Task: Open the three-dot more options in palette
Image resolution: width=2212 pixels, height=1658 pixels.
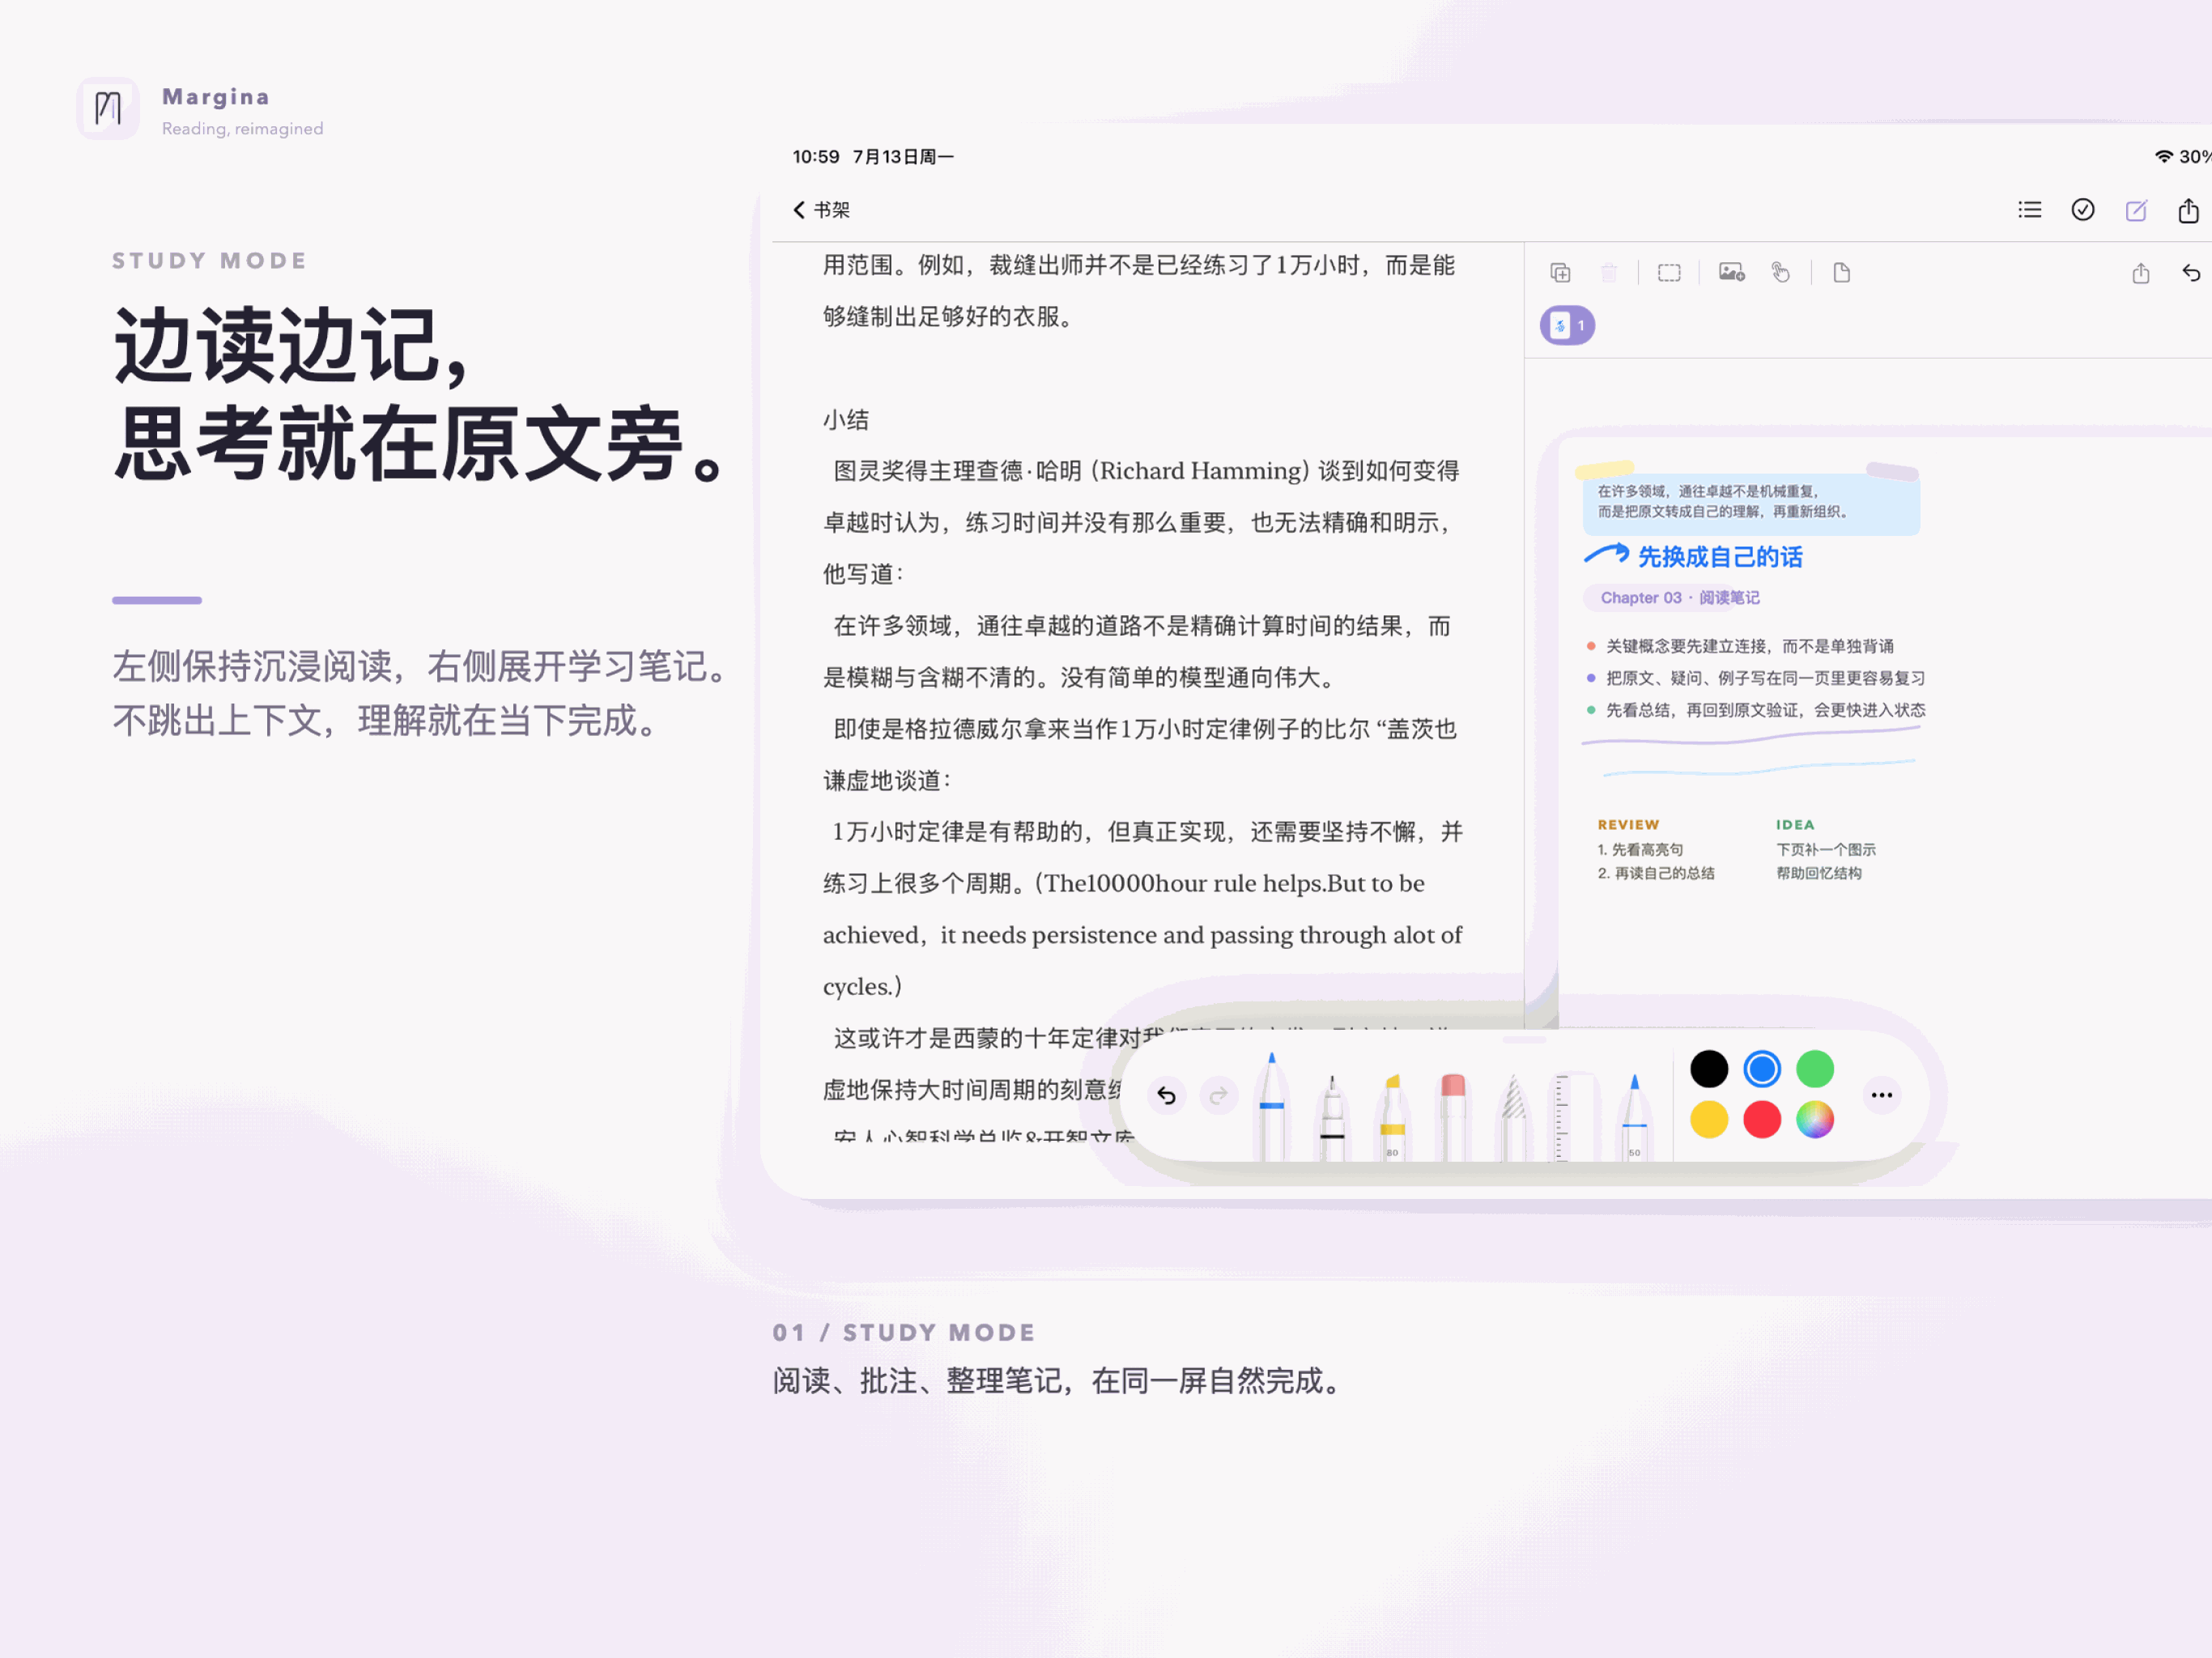Action: pyautogui.click(x=1881, y=1095)
